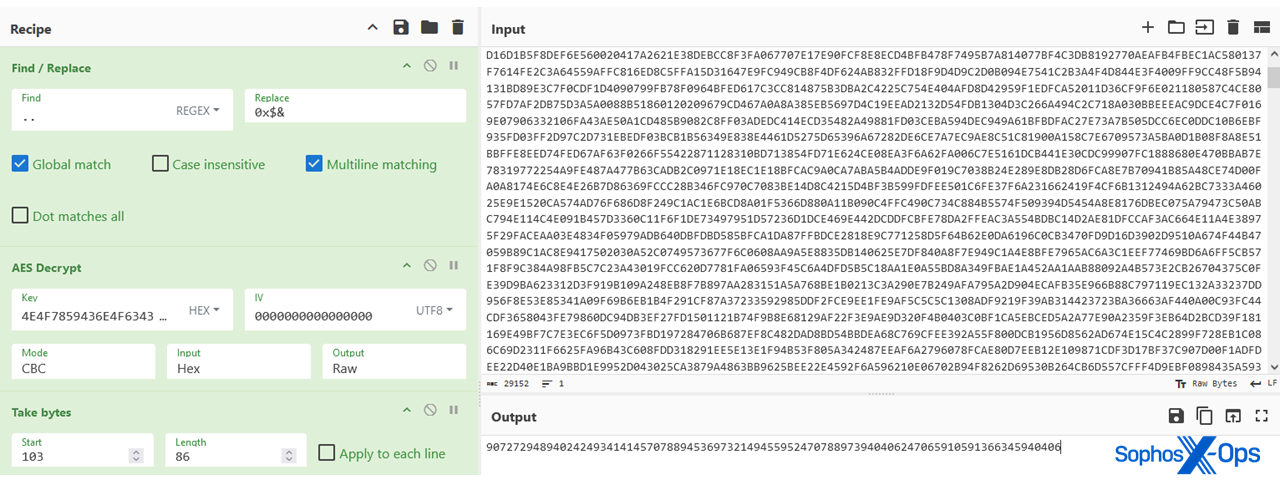
Task: Disable the Find / Replace operation
Action: point(430,67)
